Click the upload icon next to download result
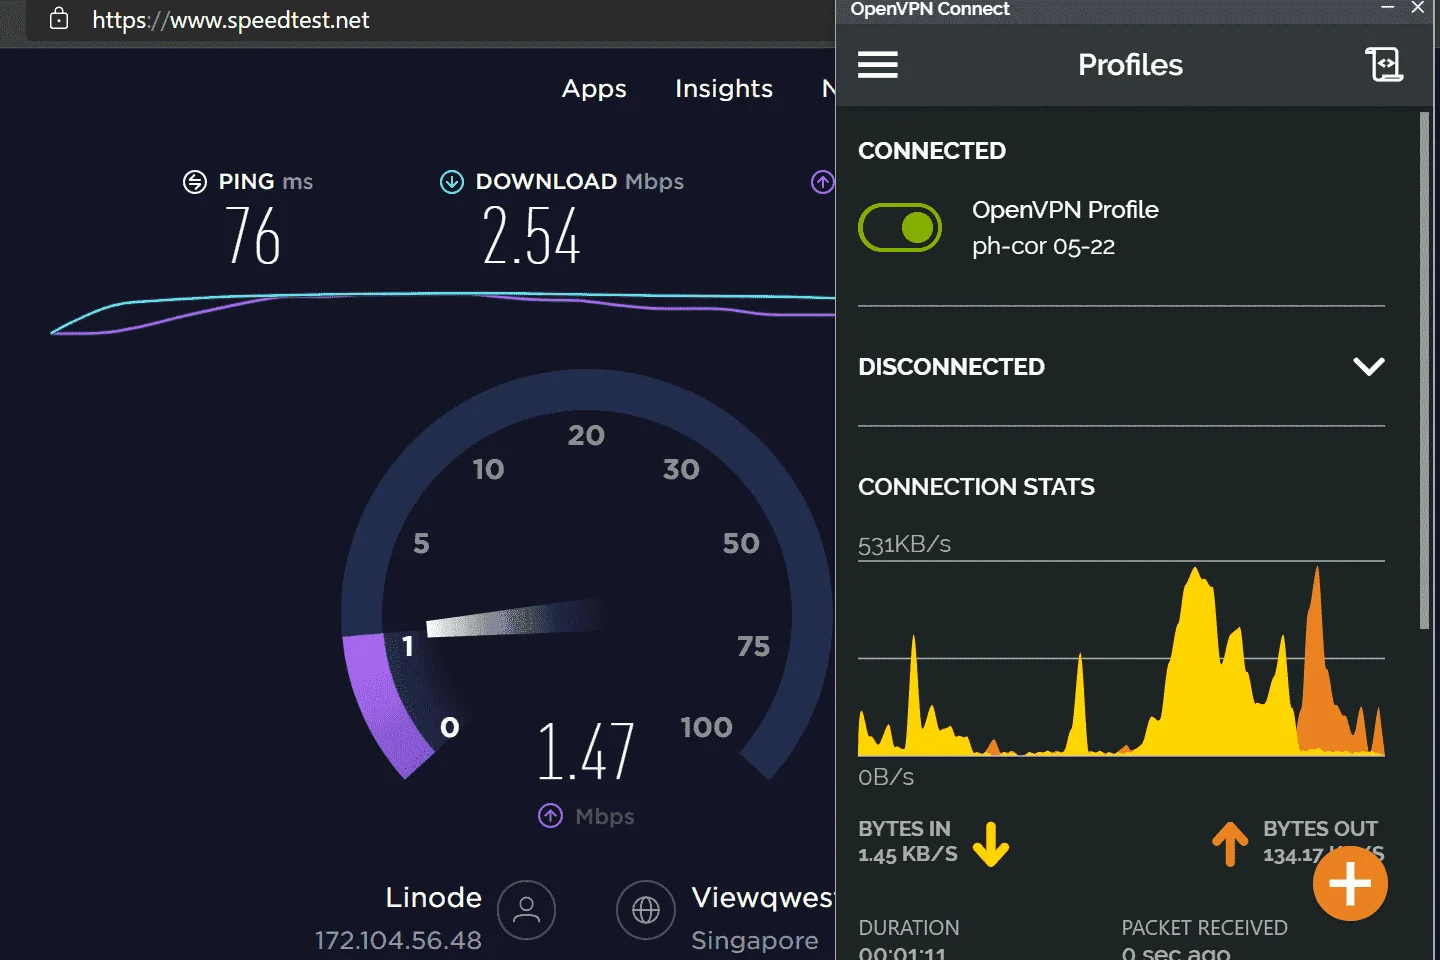The height and width of the screenshot is (960, 1440). 822,182
